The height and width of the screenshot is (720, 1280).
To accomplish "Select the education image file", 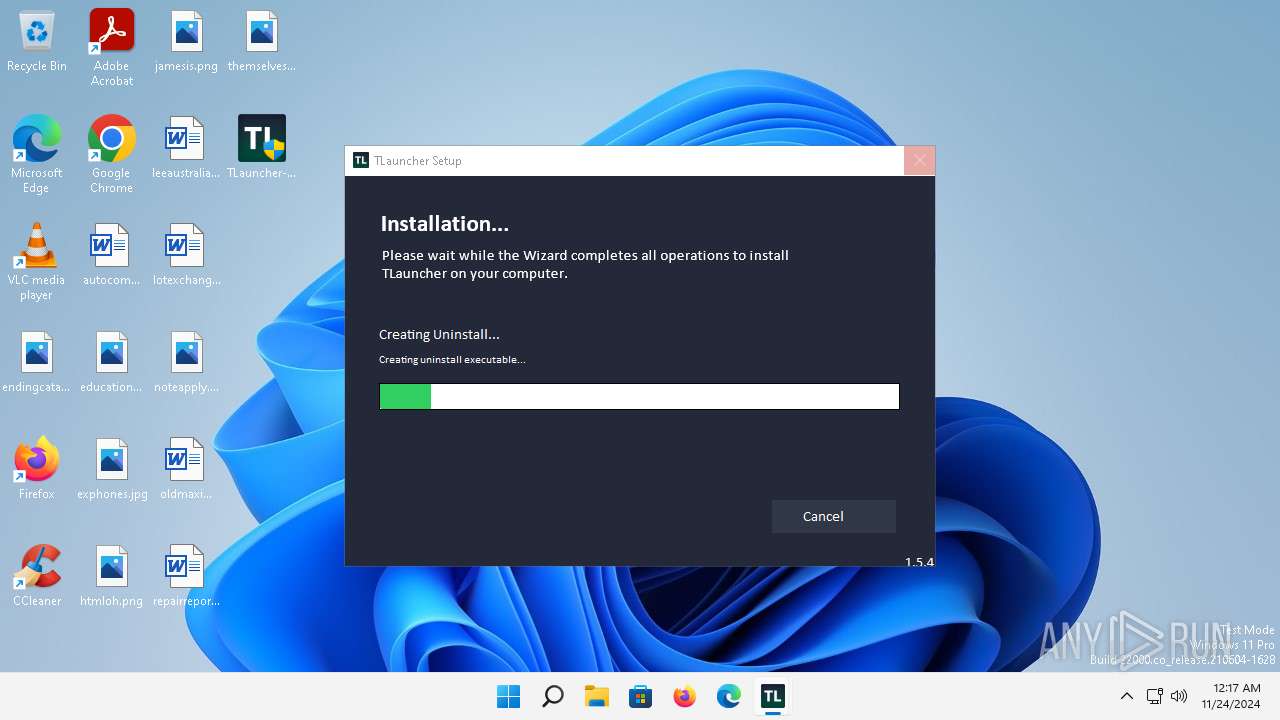I will click(112, 363).
